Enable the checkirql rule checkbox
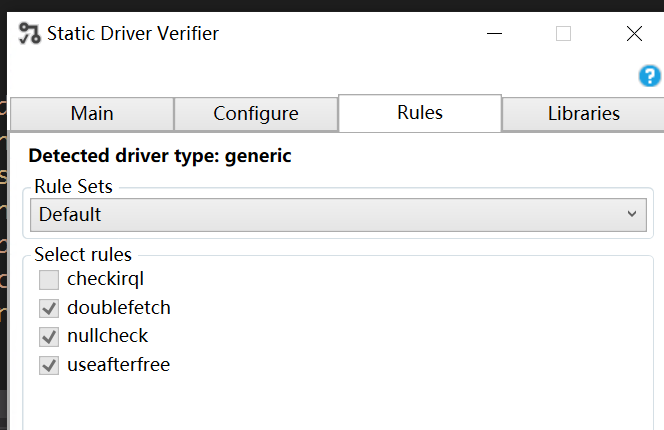Screen dimensions: 664x430 pos(49,280)
